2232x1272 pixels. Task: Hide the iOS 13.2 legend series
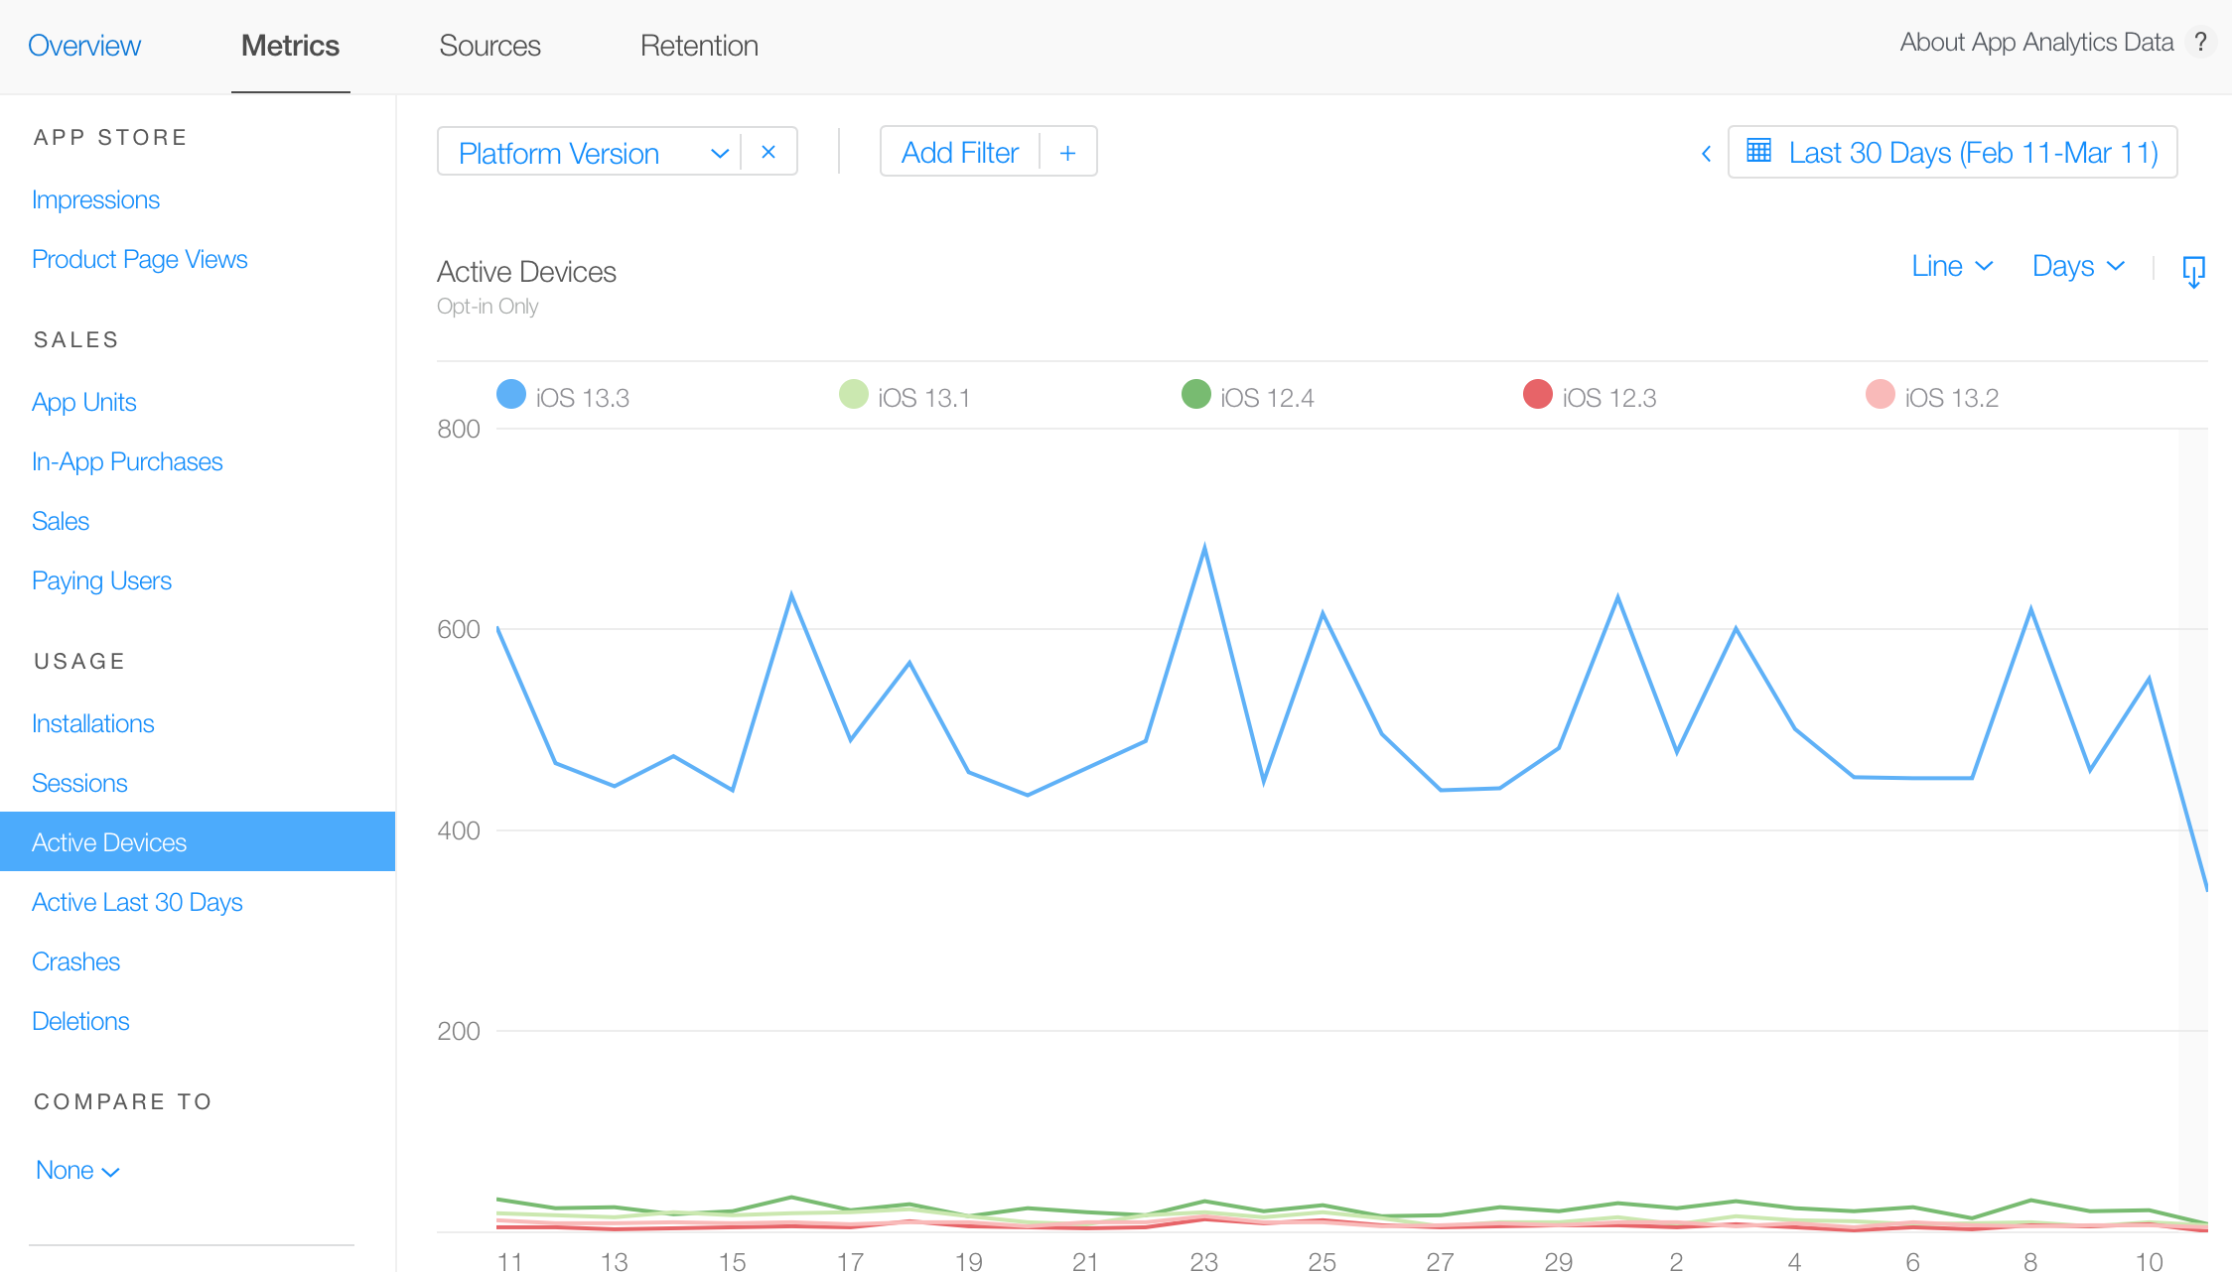click(x=1880, y=395)
